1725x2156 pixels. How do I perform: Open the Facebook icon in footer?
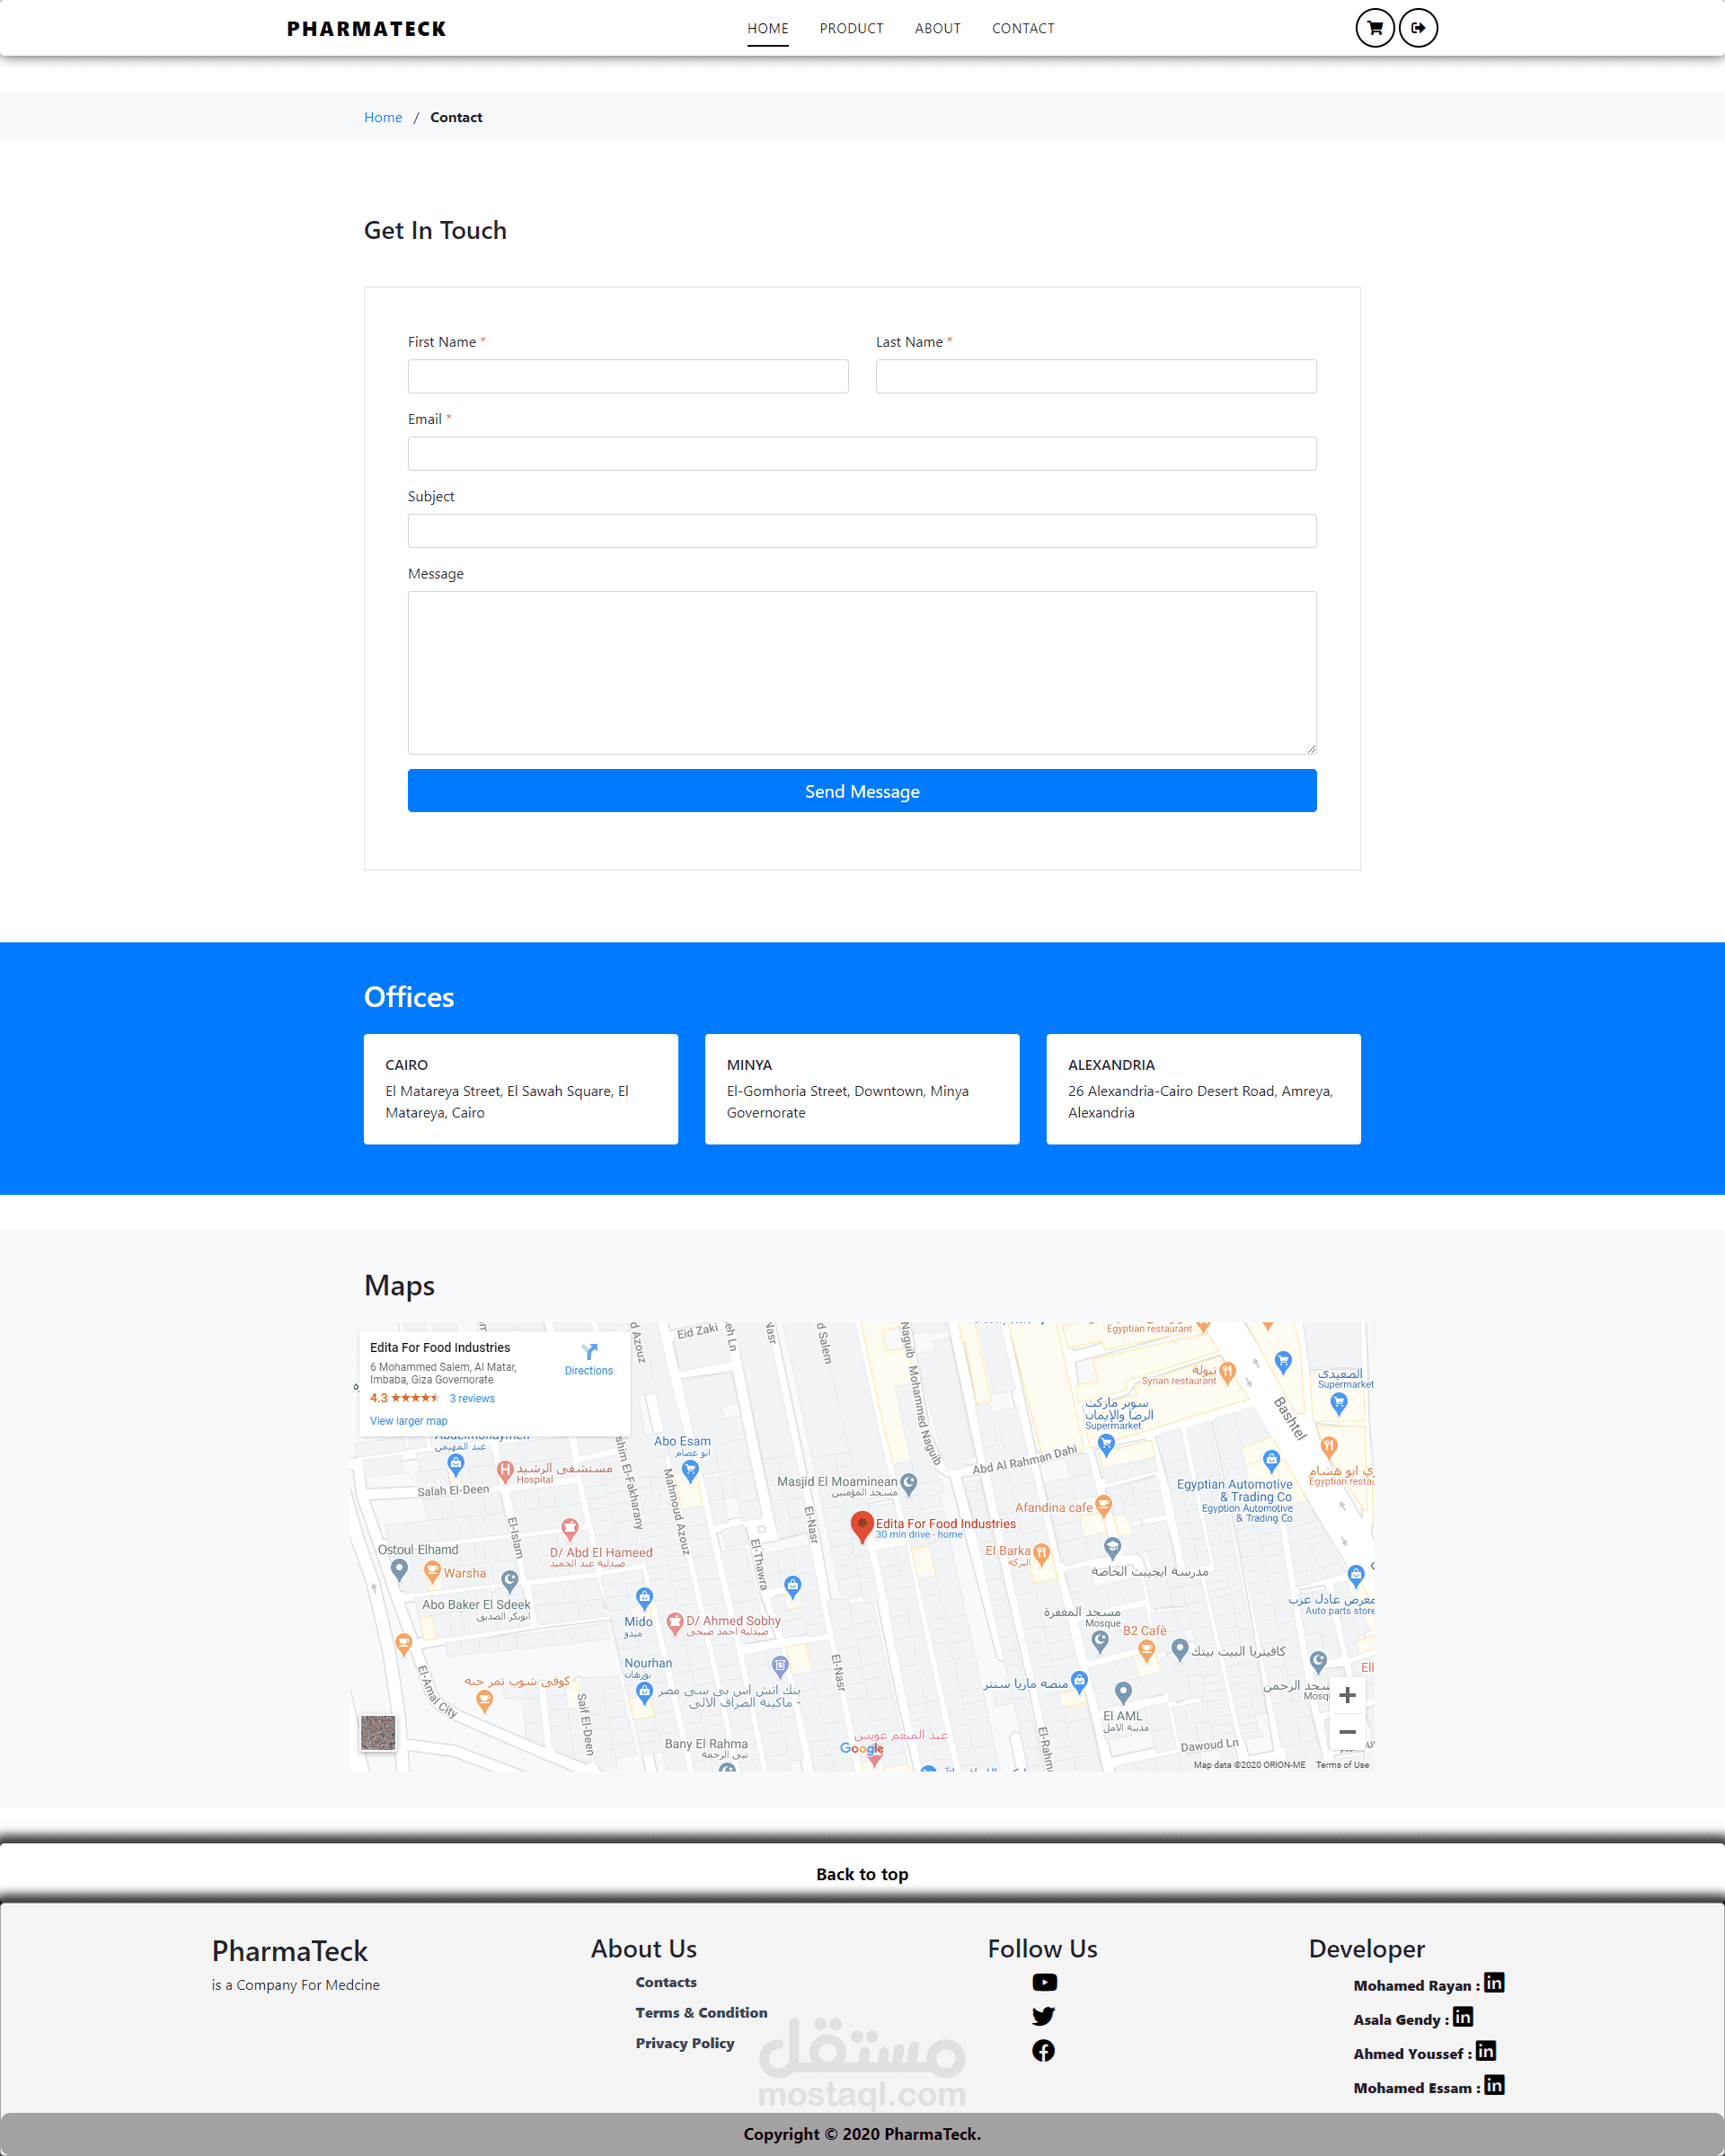pyautogui.click(x=1043, y=2051)
